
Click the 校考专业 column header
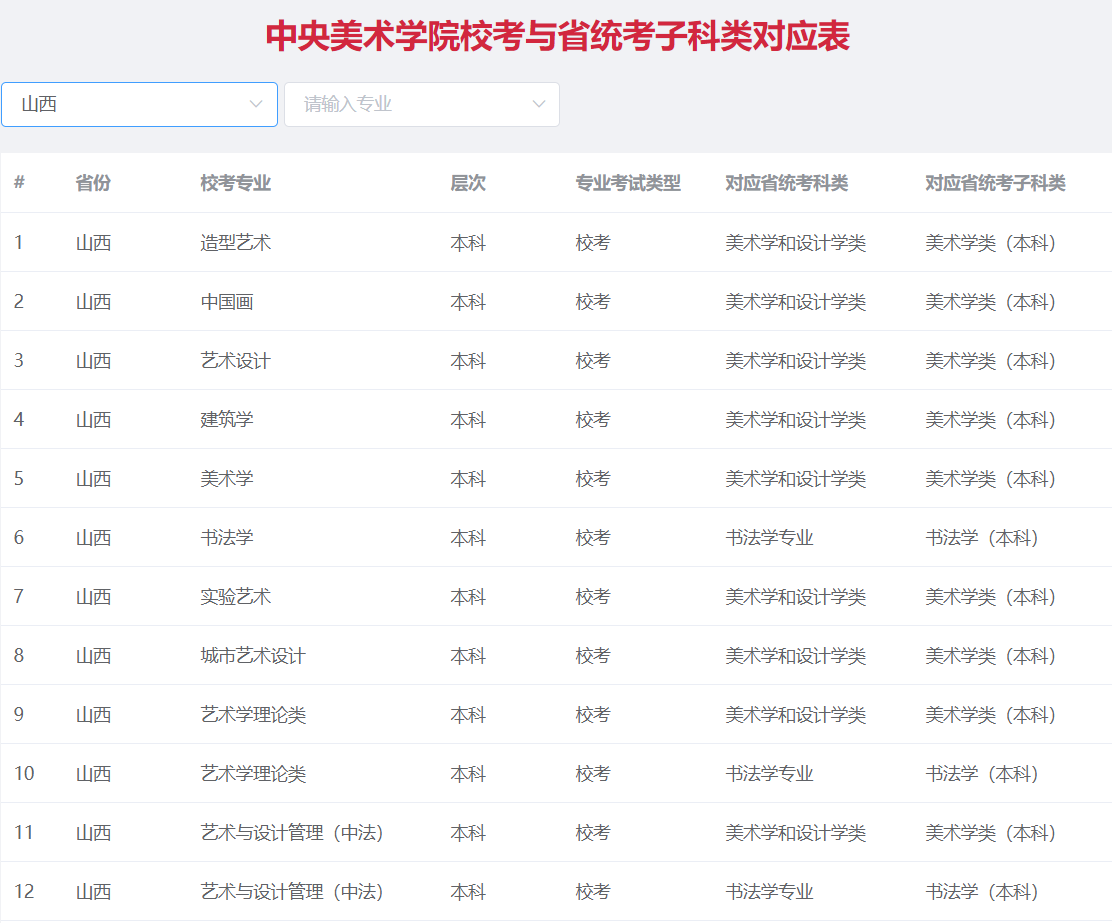(x=235, y=183)
